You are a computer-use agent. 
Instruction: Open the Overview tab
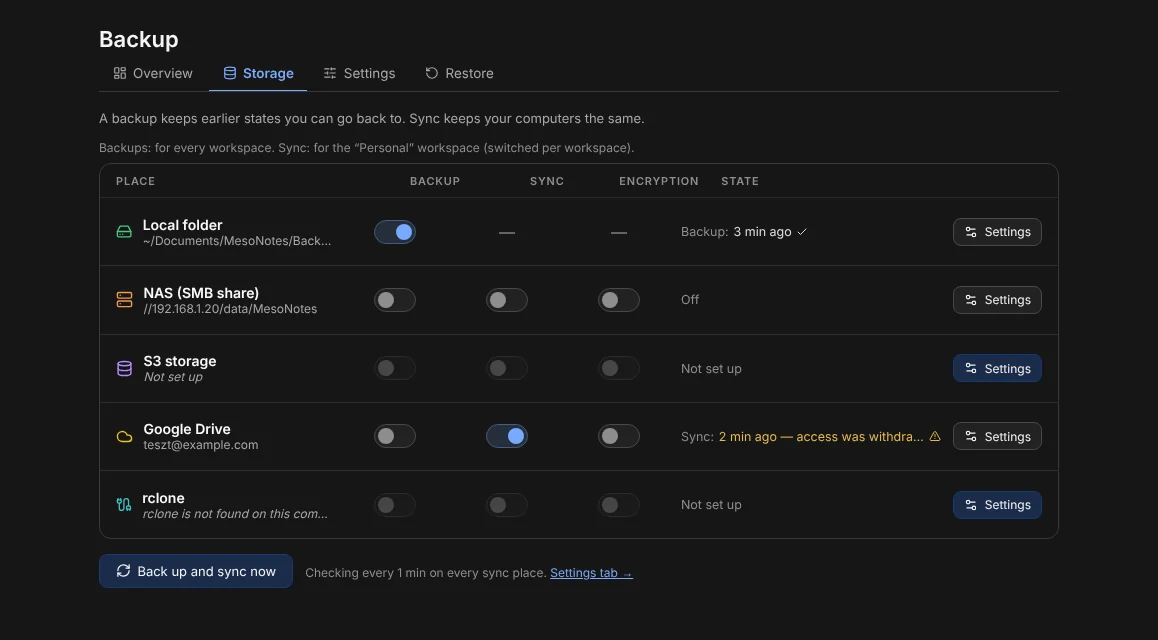point(153,73)
